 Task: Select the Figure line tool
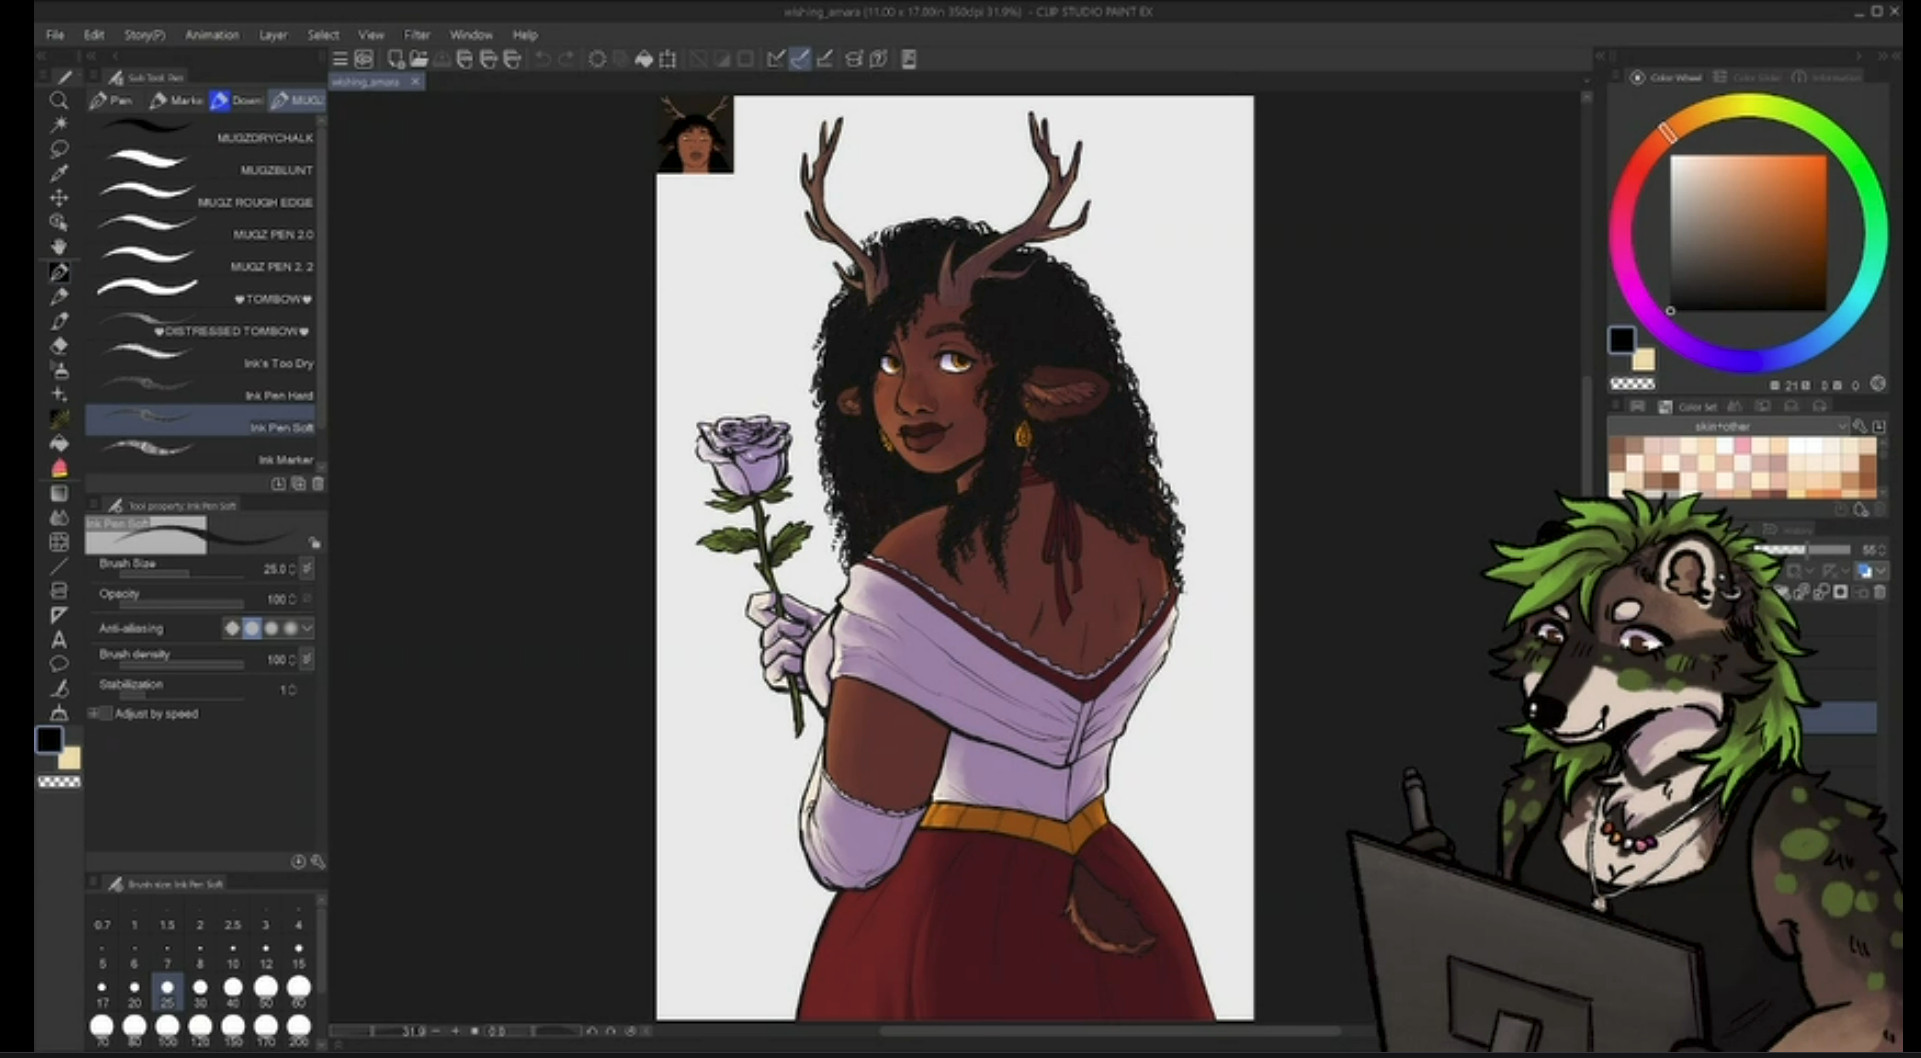point(59,567)
